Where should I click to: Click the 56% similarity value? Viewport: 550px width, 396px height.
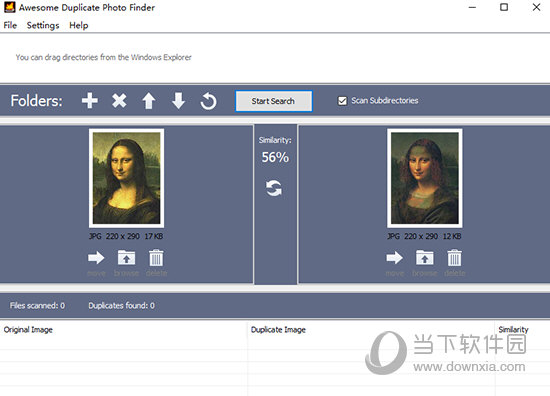[x=275, y=157]
